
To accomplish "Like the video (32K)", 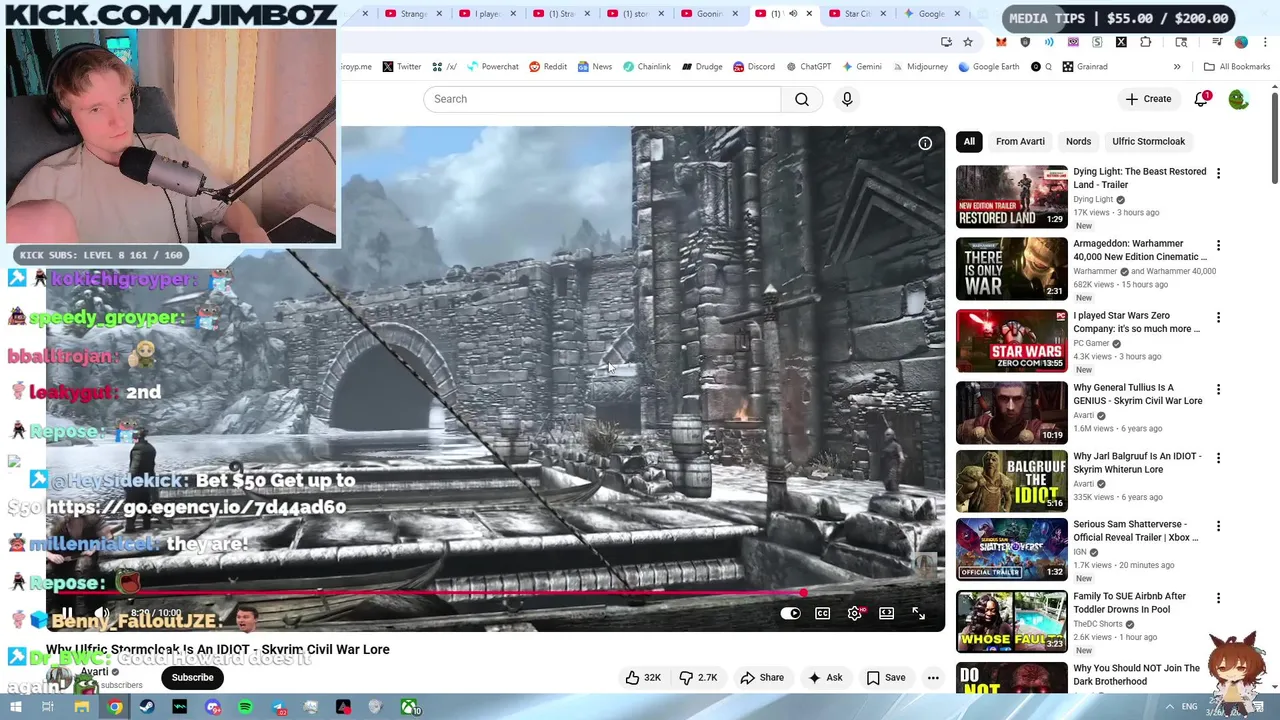I will coord(643,677).
